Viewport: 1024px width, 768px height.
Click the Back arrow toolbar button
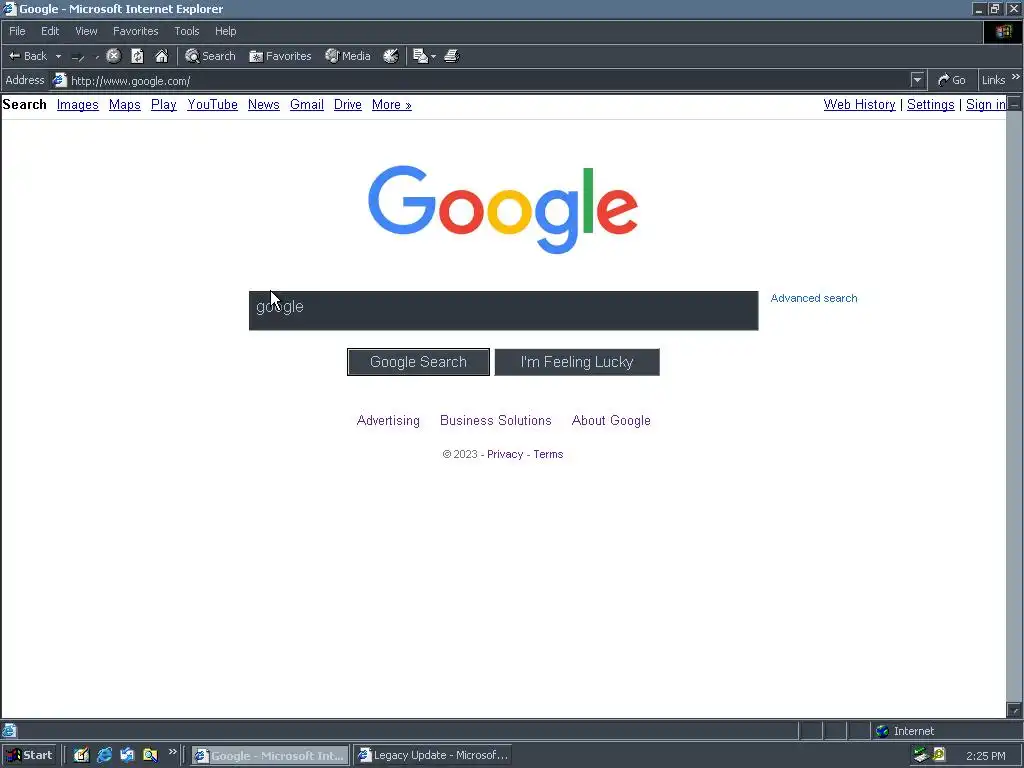tap(27, 56)
